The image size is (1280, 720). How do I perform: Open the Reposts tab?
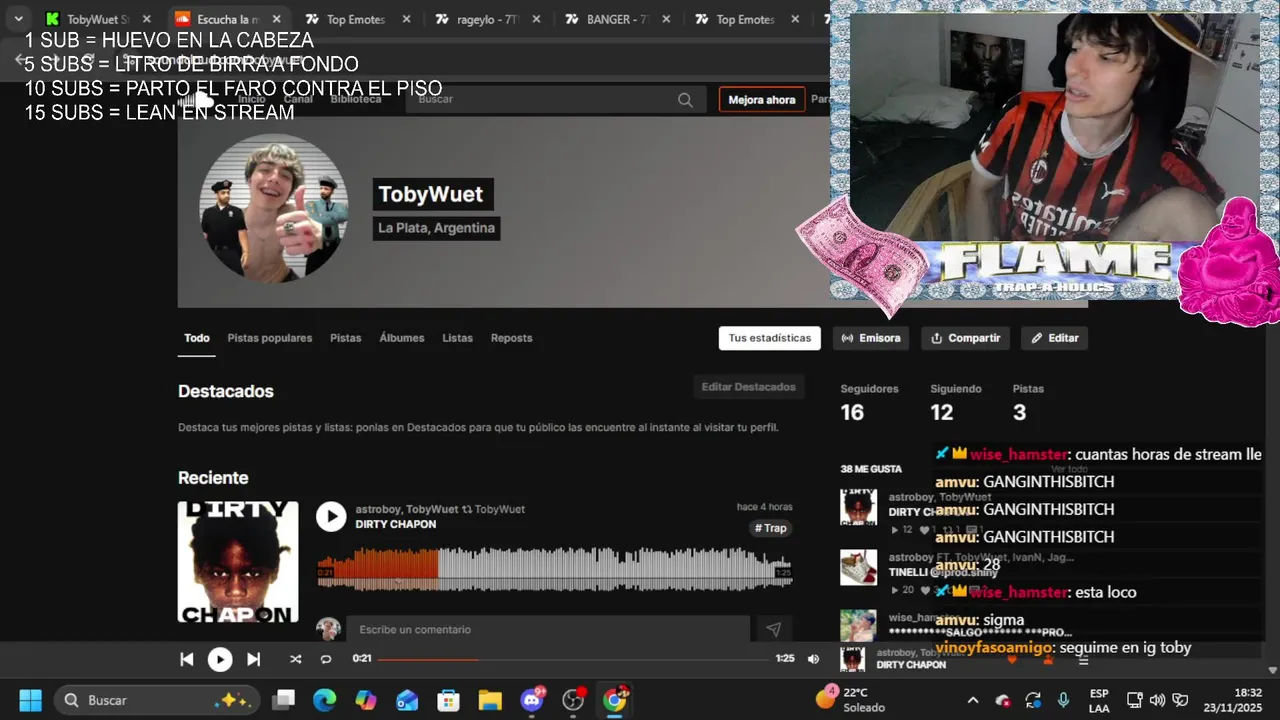pos(511,338)
